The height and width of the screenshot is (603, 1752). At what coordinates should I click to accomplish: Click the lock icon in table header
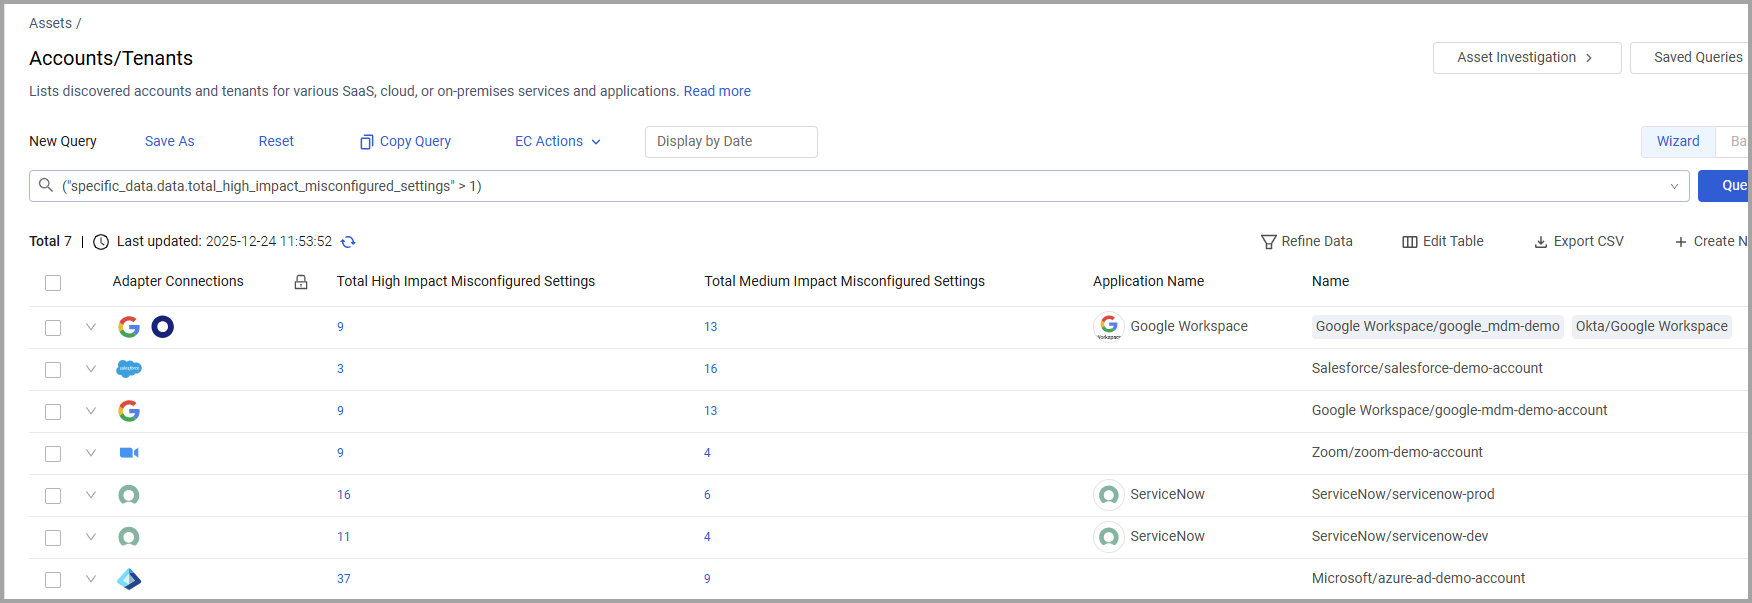(301, 282)
